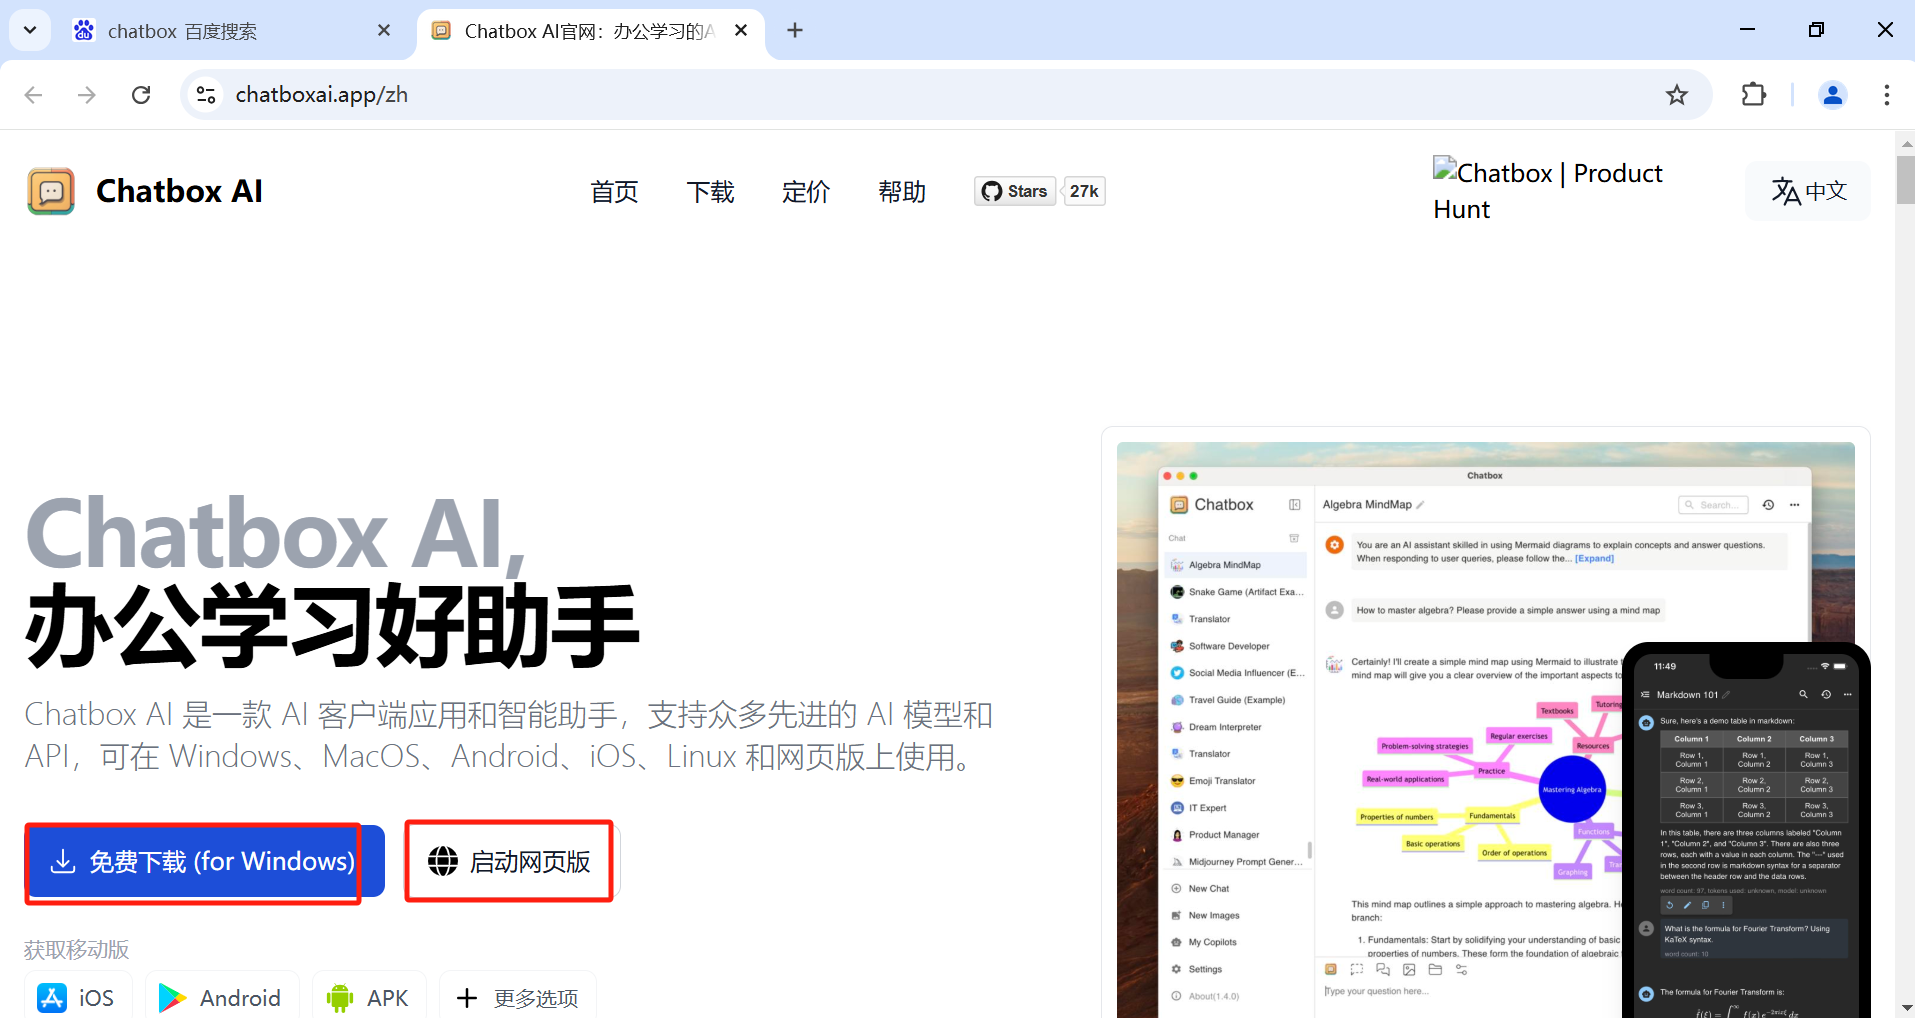Click the plus icon beside 更多选项

tap(467, 997)
